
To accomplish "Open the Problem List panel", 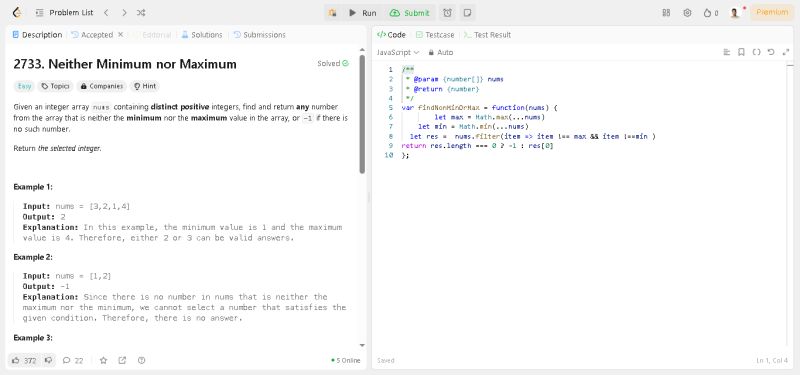I will (x=64, y=13).
